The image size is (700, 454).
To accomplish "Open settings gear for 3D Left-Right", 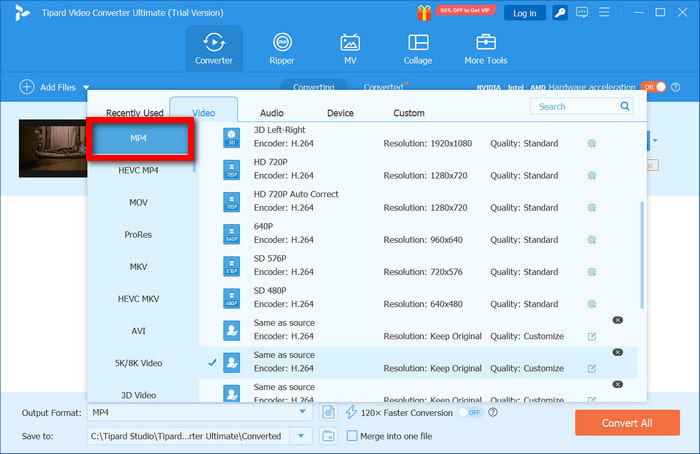I will tap(592, 143).
